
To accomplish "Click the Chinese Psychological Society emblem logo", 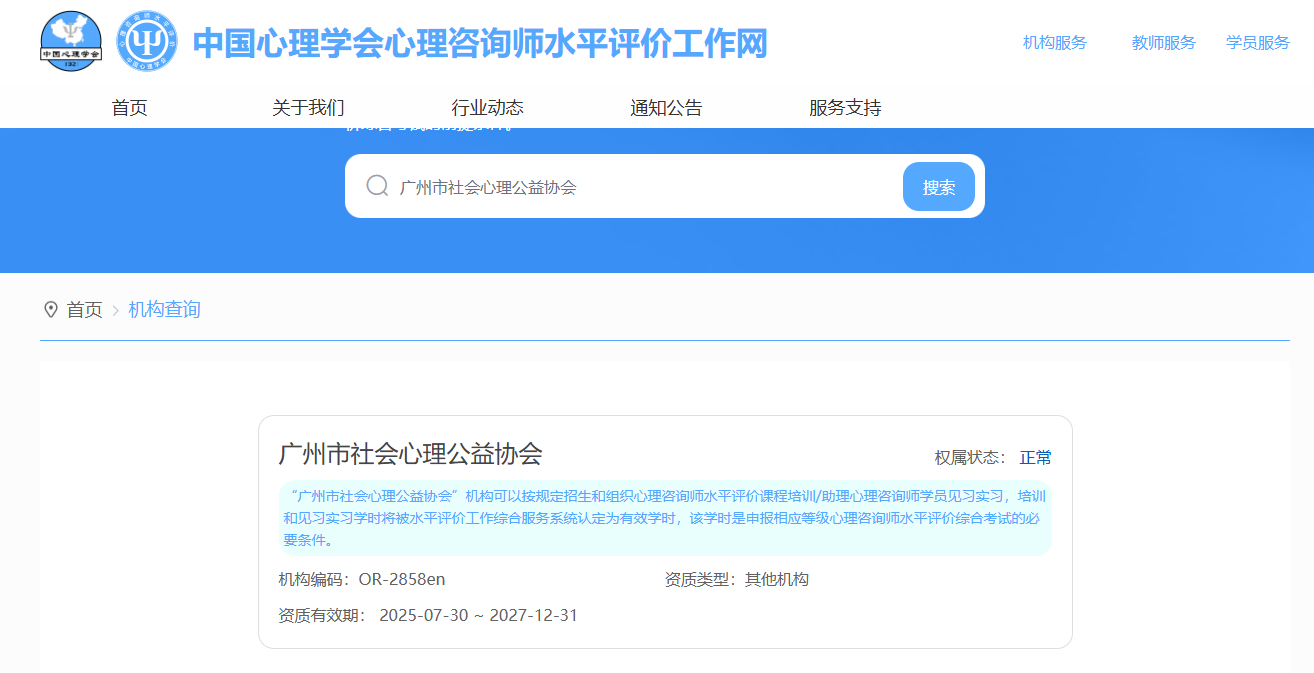I will click(71, 41).
